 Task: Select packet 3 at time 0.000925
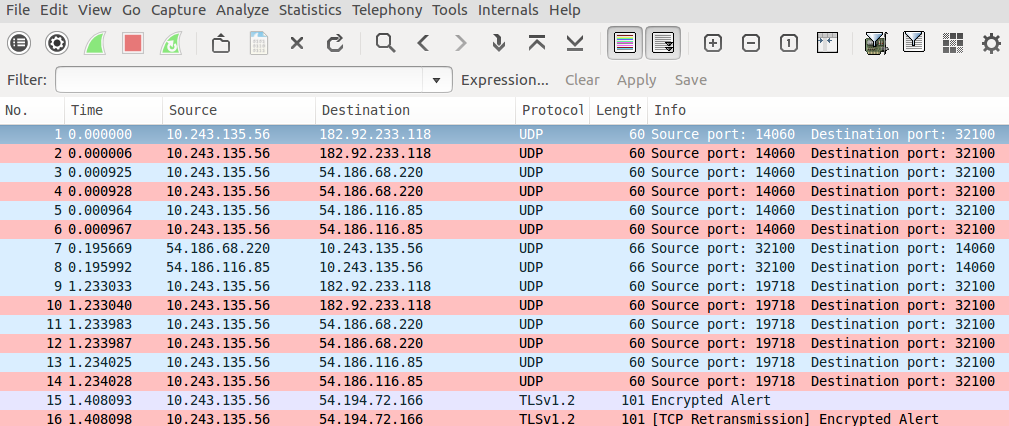(504, 172)
